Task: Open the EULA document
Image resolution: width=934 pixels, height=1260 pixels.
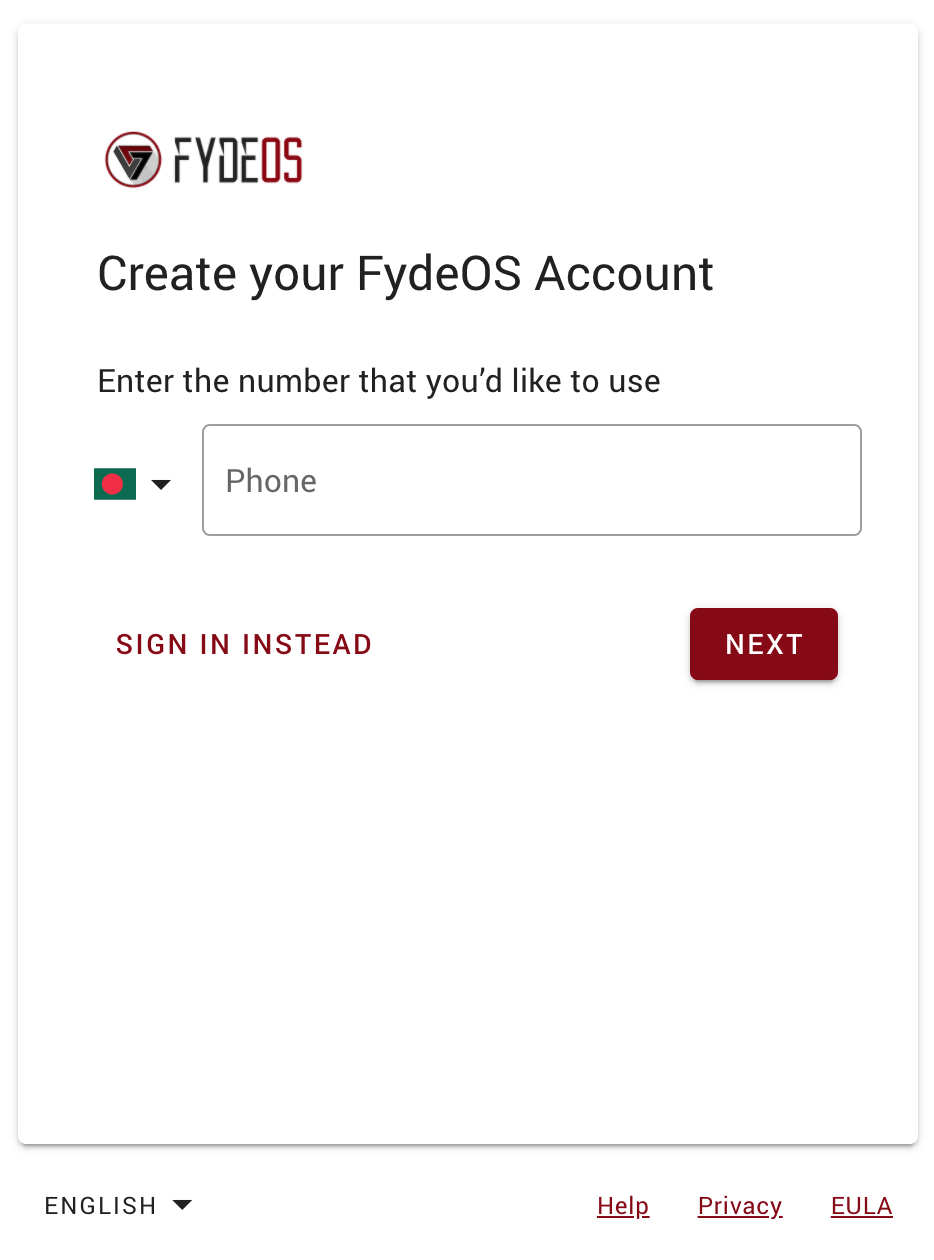Action: coord(861,1205)
